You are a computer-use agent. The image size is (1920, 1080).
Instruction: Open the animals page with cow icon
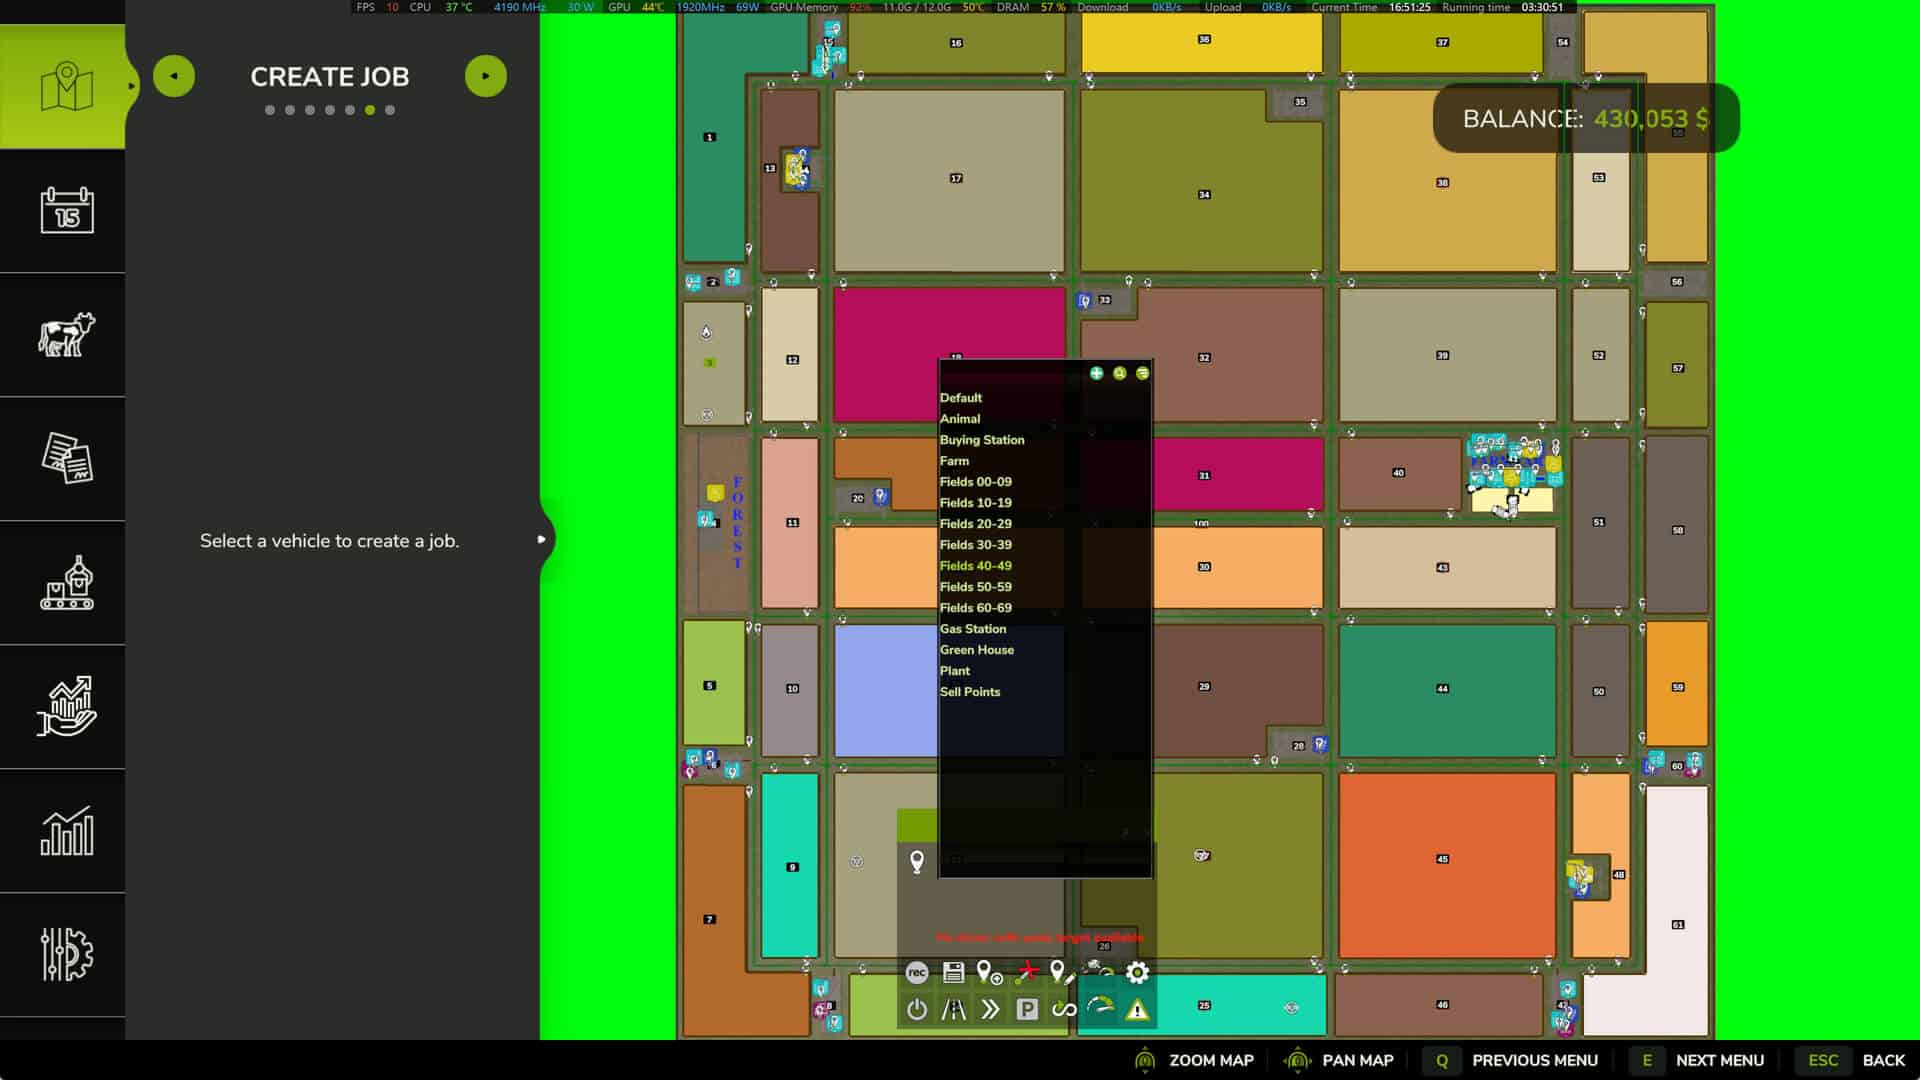coord(66,335)
